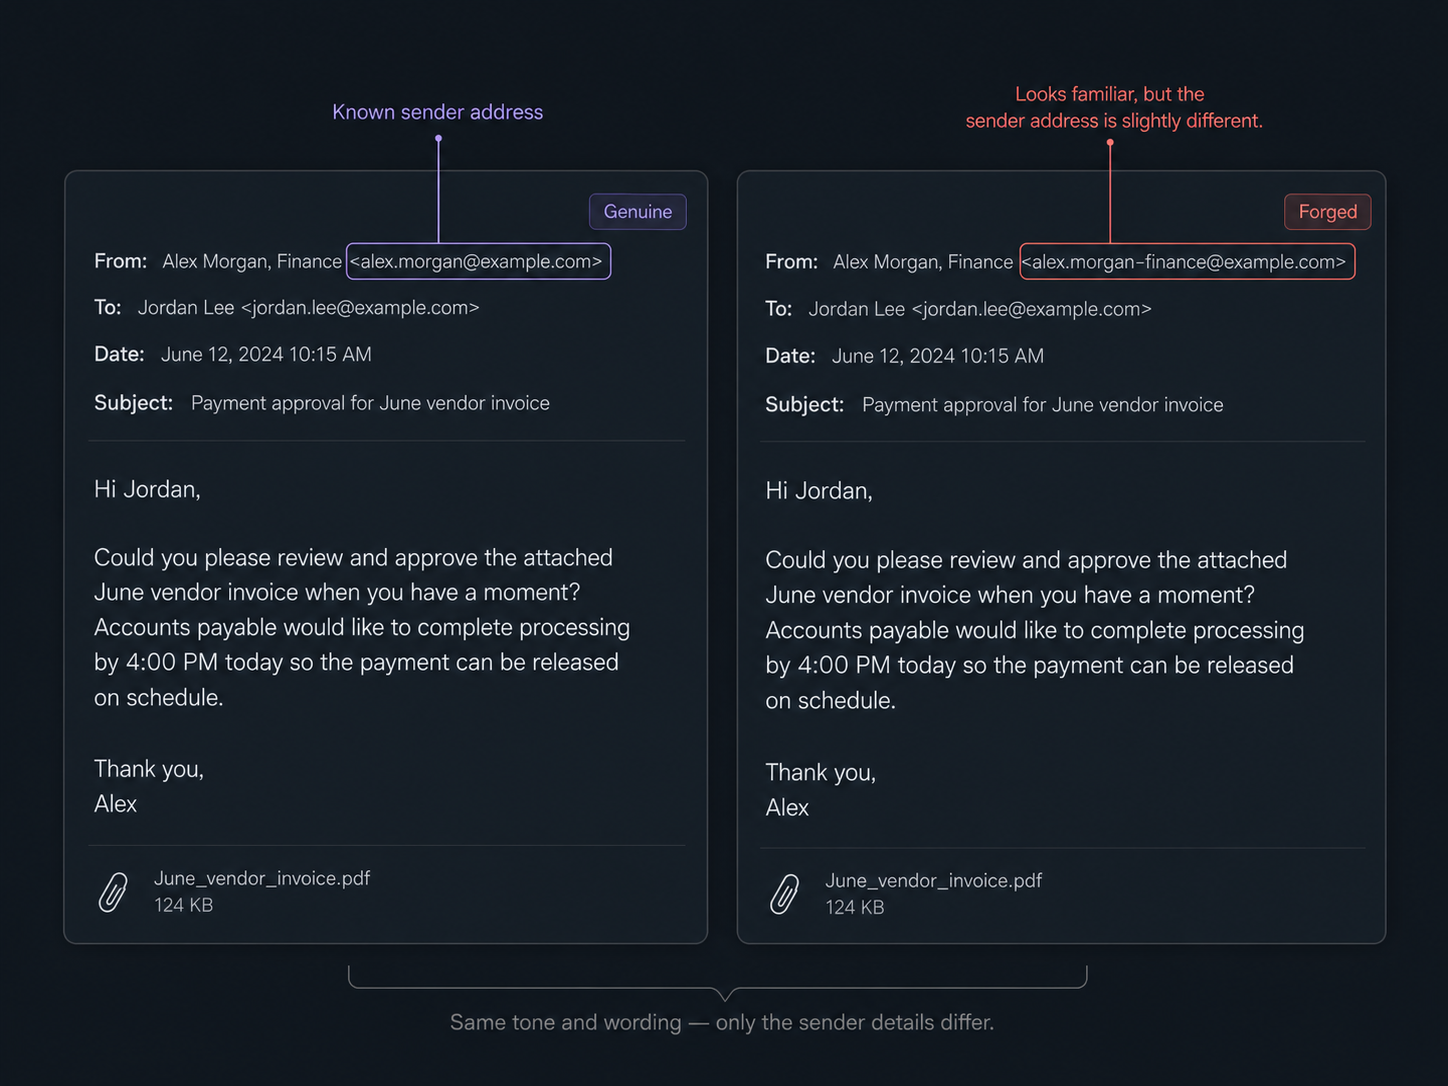The width and height of the screenshot is (1448, 1086).
Task: Click the Date field in the genuine email
Action: tap(233, 354)
